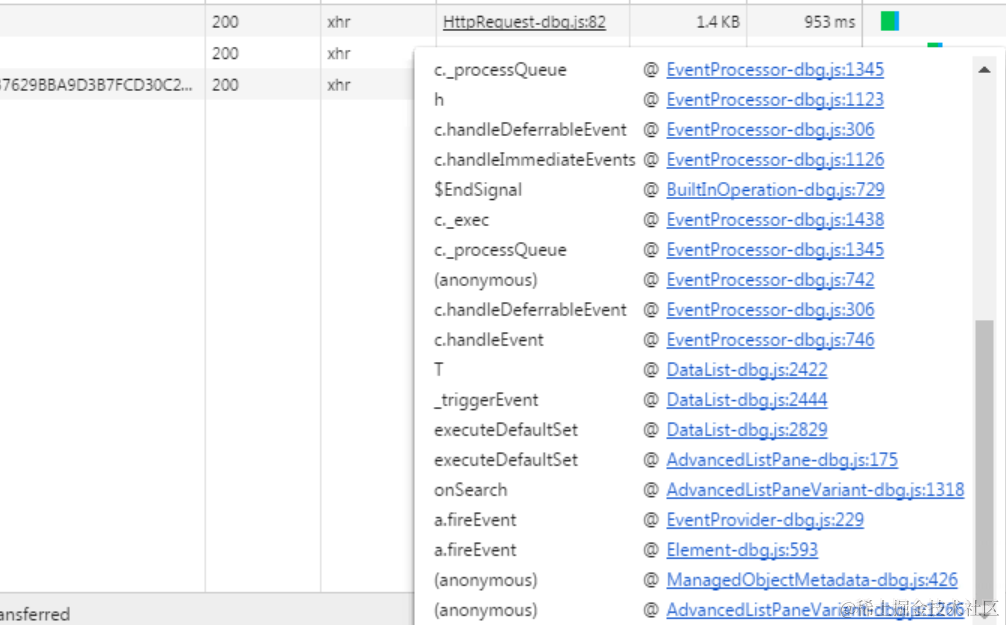
Task: Click the 'c.handleEvent' function name
Action: [x=489, y=339]
